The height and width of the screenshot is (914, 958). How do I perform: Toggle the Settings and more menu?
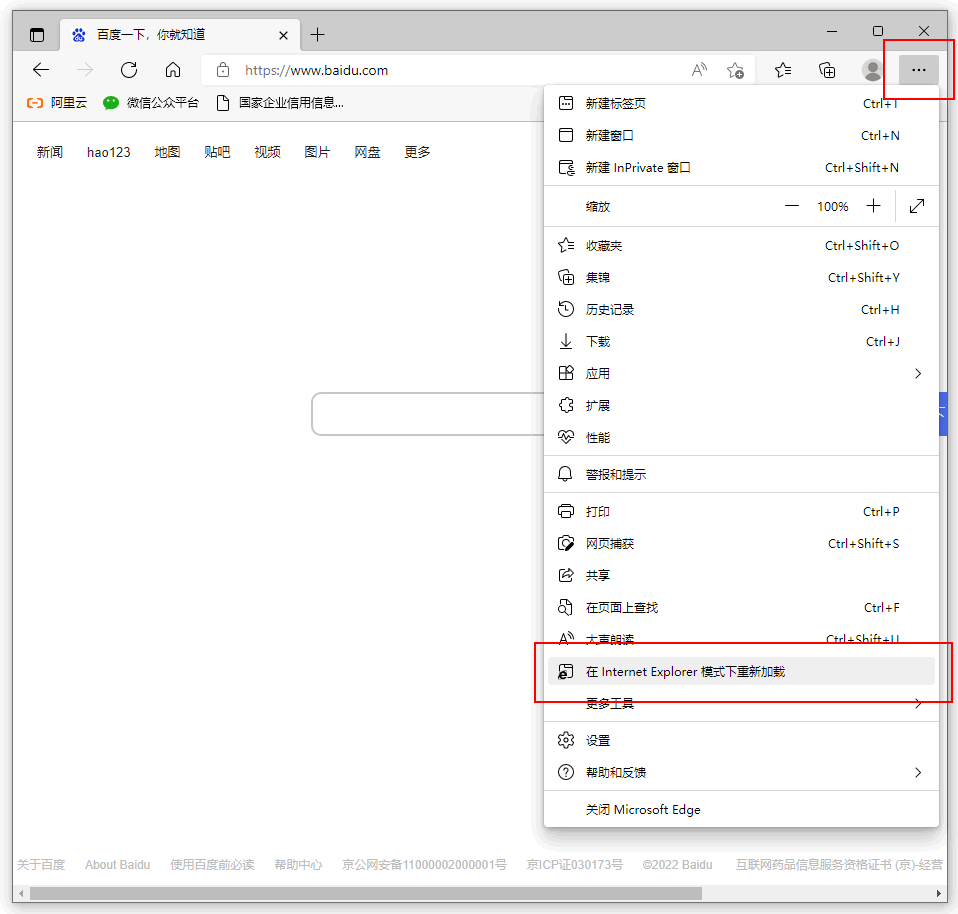[918, 70]
